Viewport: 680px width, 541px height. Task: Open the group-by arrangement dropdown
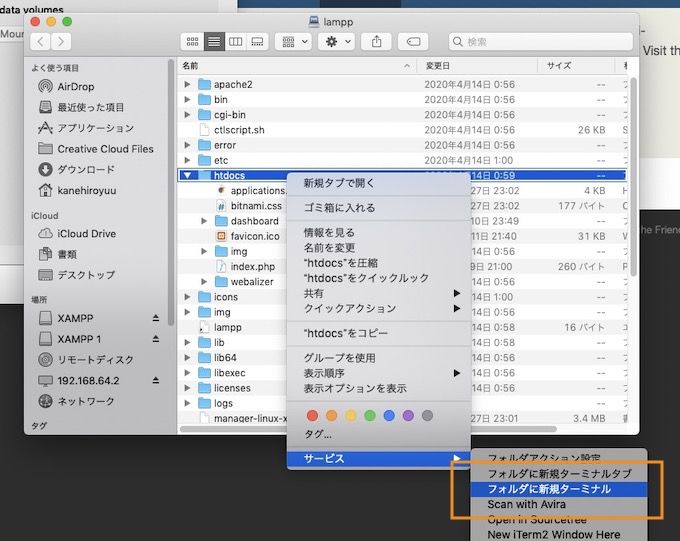[x=292, y=42]
